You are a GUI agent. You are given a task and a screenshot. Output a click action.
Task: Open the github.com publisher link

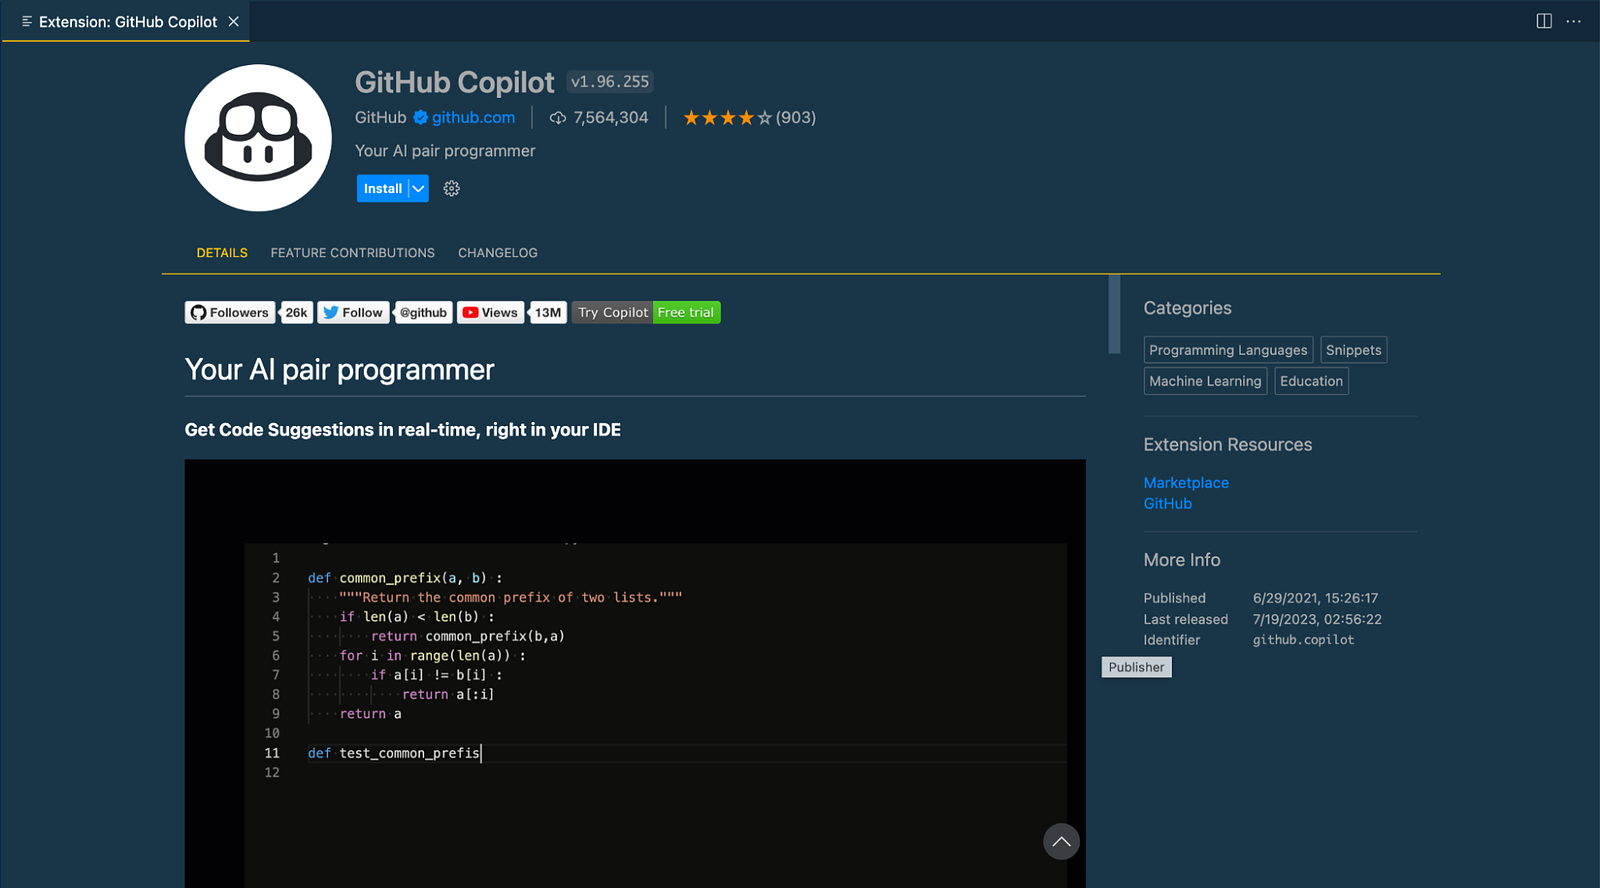473,118
